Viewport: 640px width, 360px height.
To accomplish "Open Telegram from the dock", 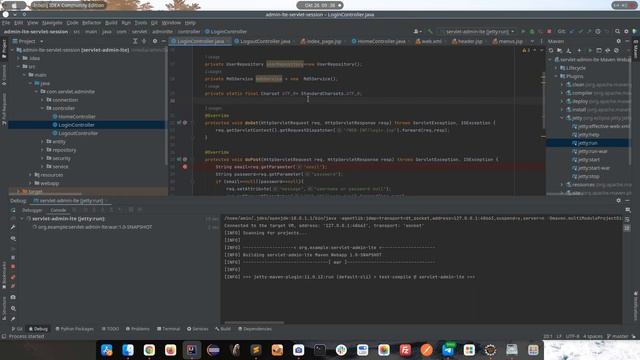I will 448,350.
